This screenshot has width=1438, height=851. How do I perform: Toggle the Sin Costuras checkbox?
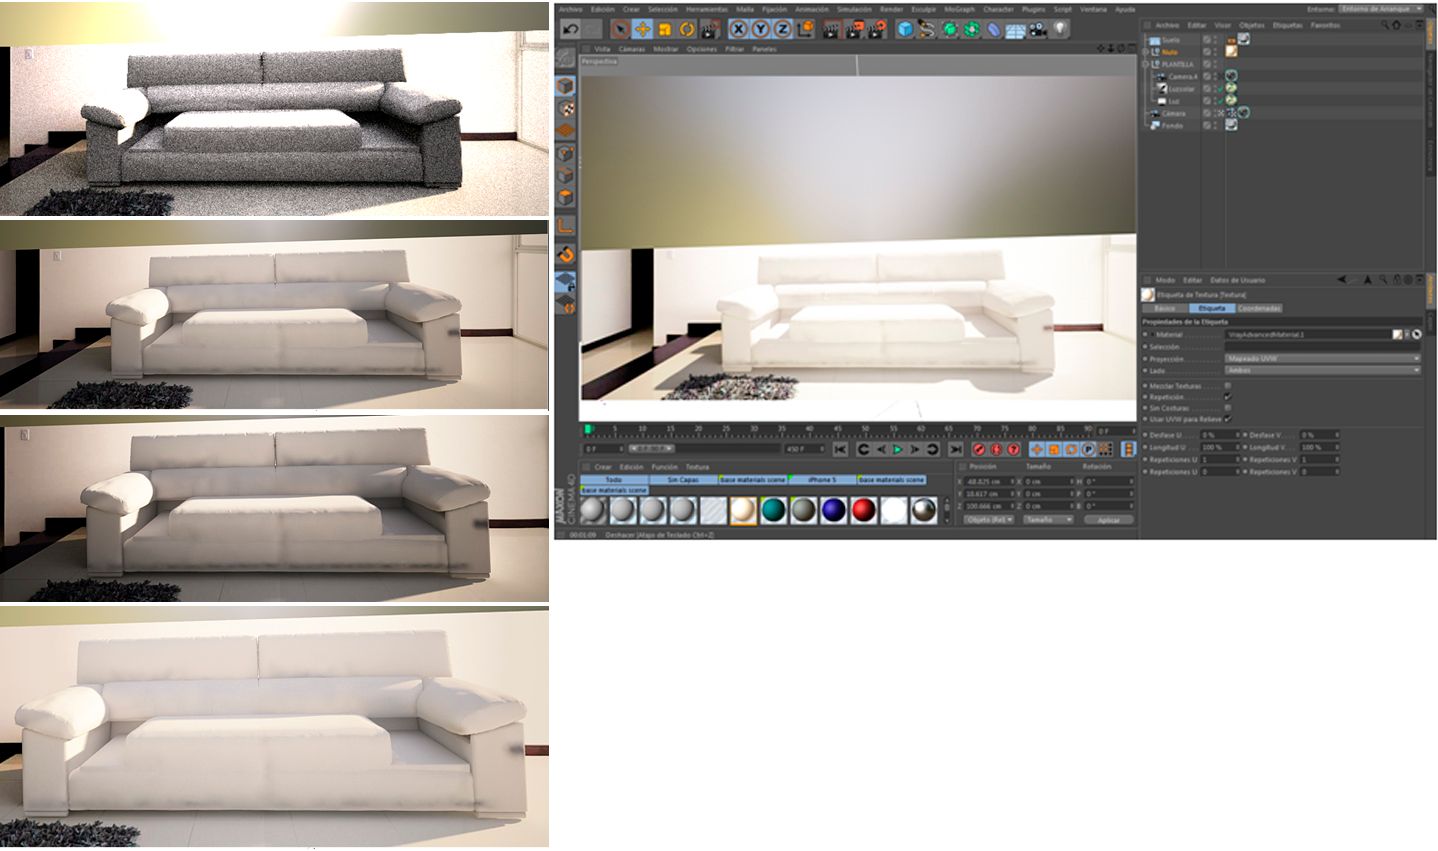tap(1228, 408)
